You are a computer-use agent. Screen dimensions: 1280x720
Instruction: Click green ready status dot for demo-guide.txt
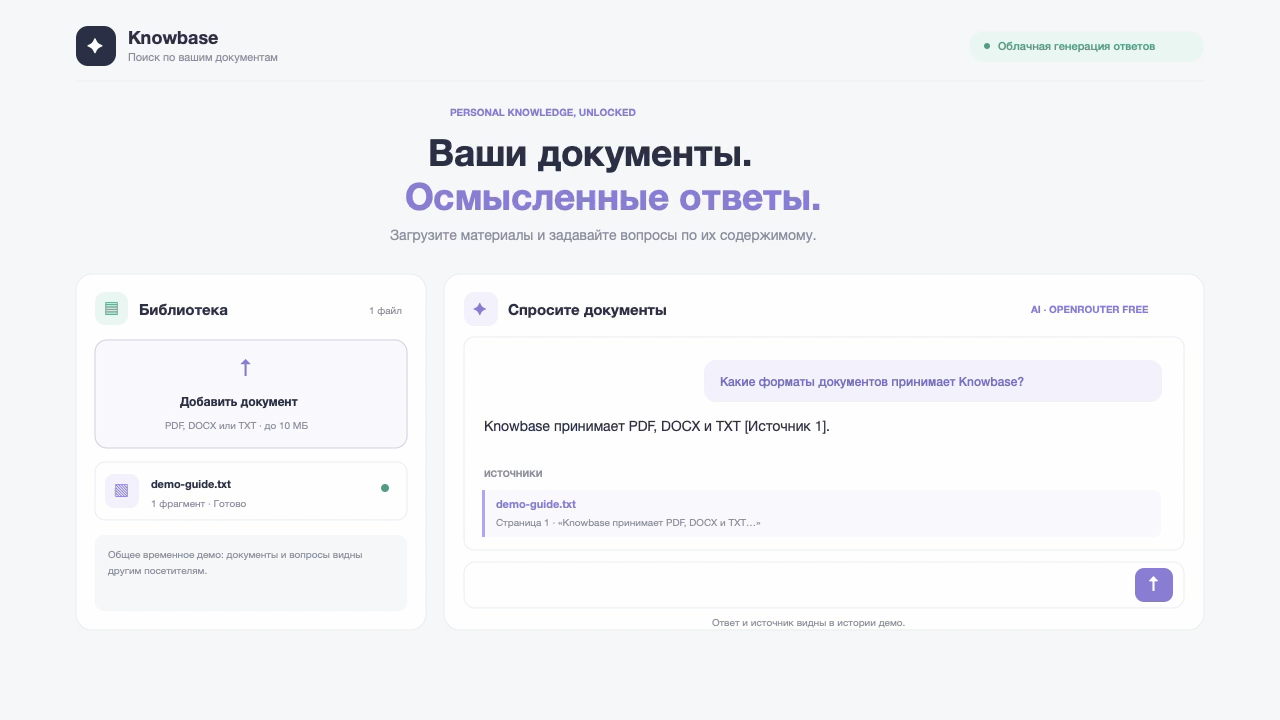click(x=385, y=488)
